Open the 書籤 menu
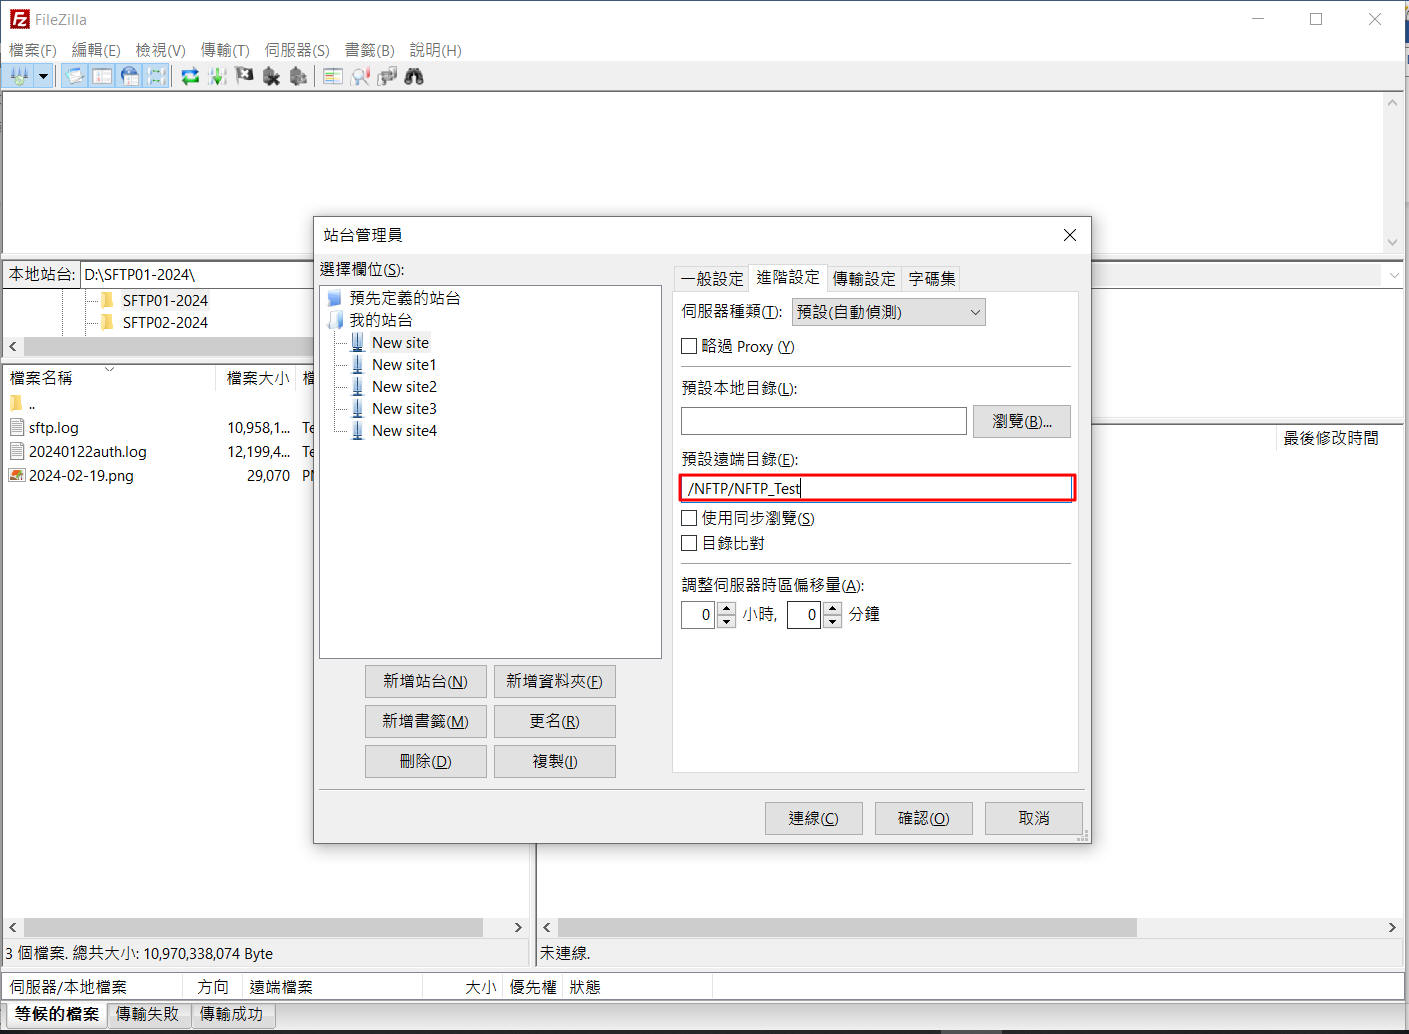 point(369,50)
